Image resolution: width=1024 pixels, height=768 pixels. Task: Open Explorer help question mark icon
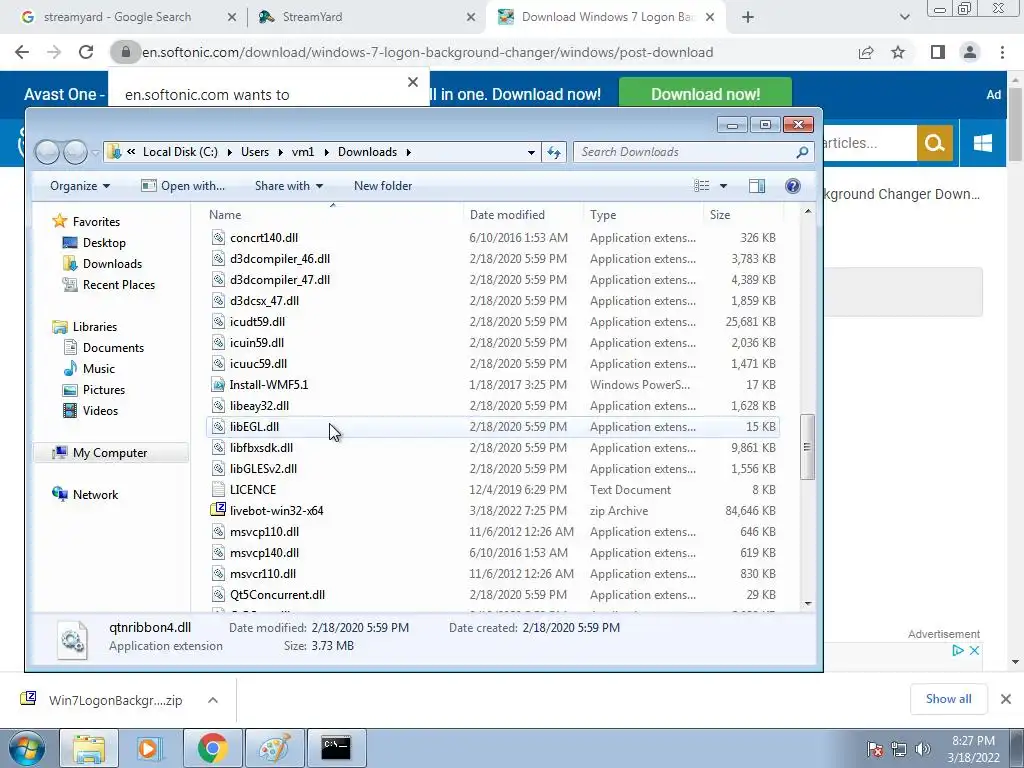point(792,186)
